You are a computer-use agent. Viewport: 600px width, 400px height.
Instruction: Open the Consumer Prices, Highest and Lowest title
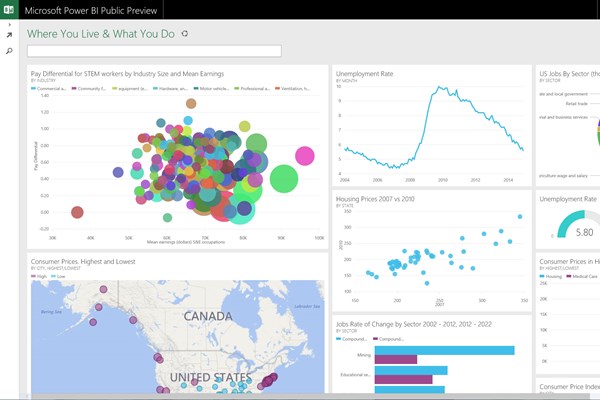83,262
